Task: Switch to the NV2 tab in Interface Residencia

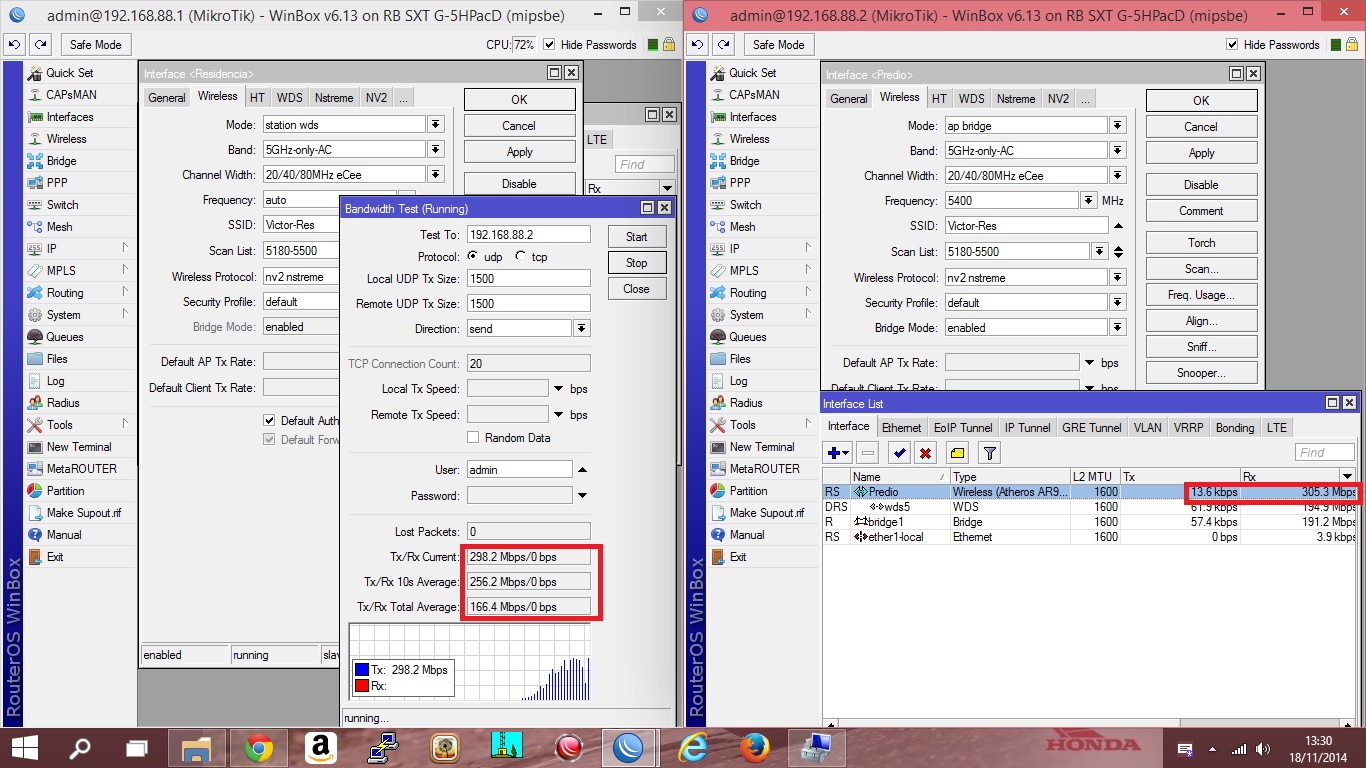Action: (376, 98)
